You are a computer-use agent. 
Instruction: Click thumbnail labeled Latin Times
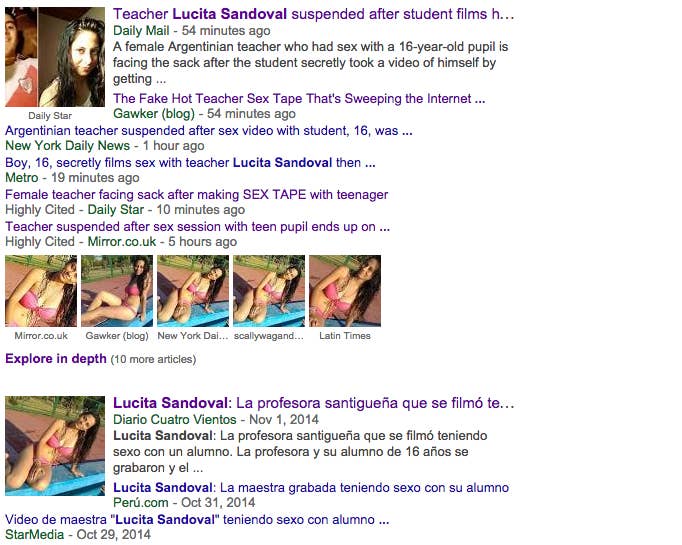coord(345,291)
